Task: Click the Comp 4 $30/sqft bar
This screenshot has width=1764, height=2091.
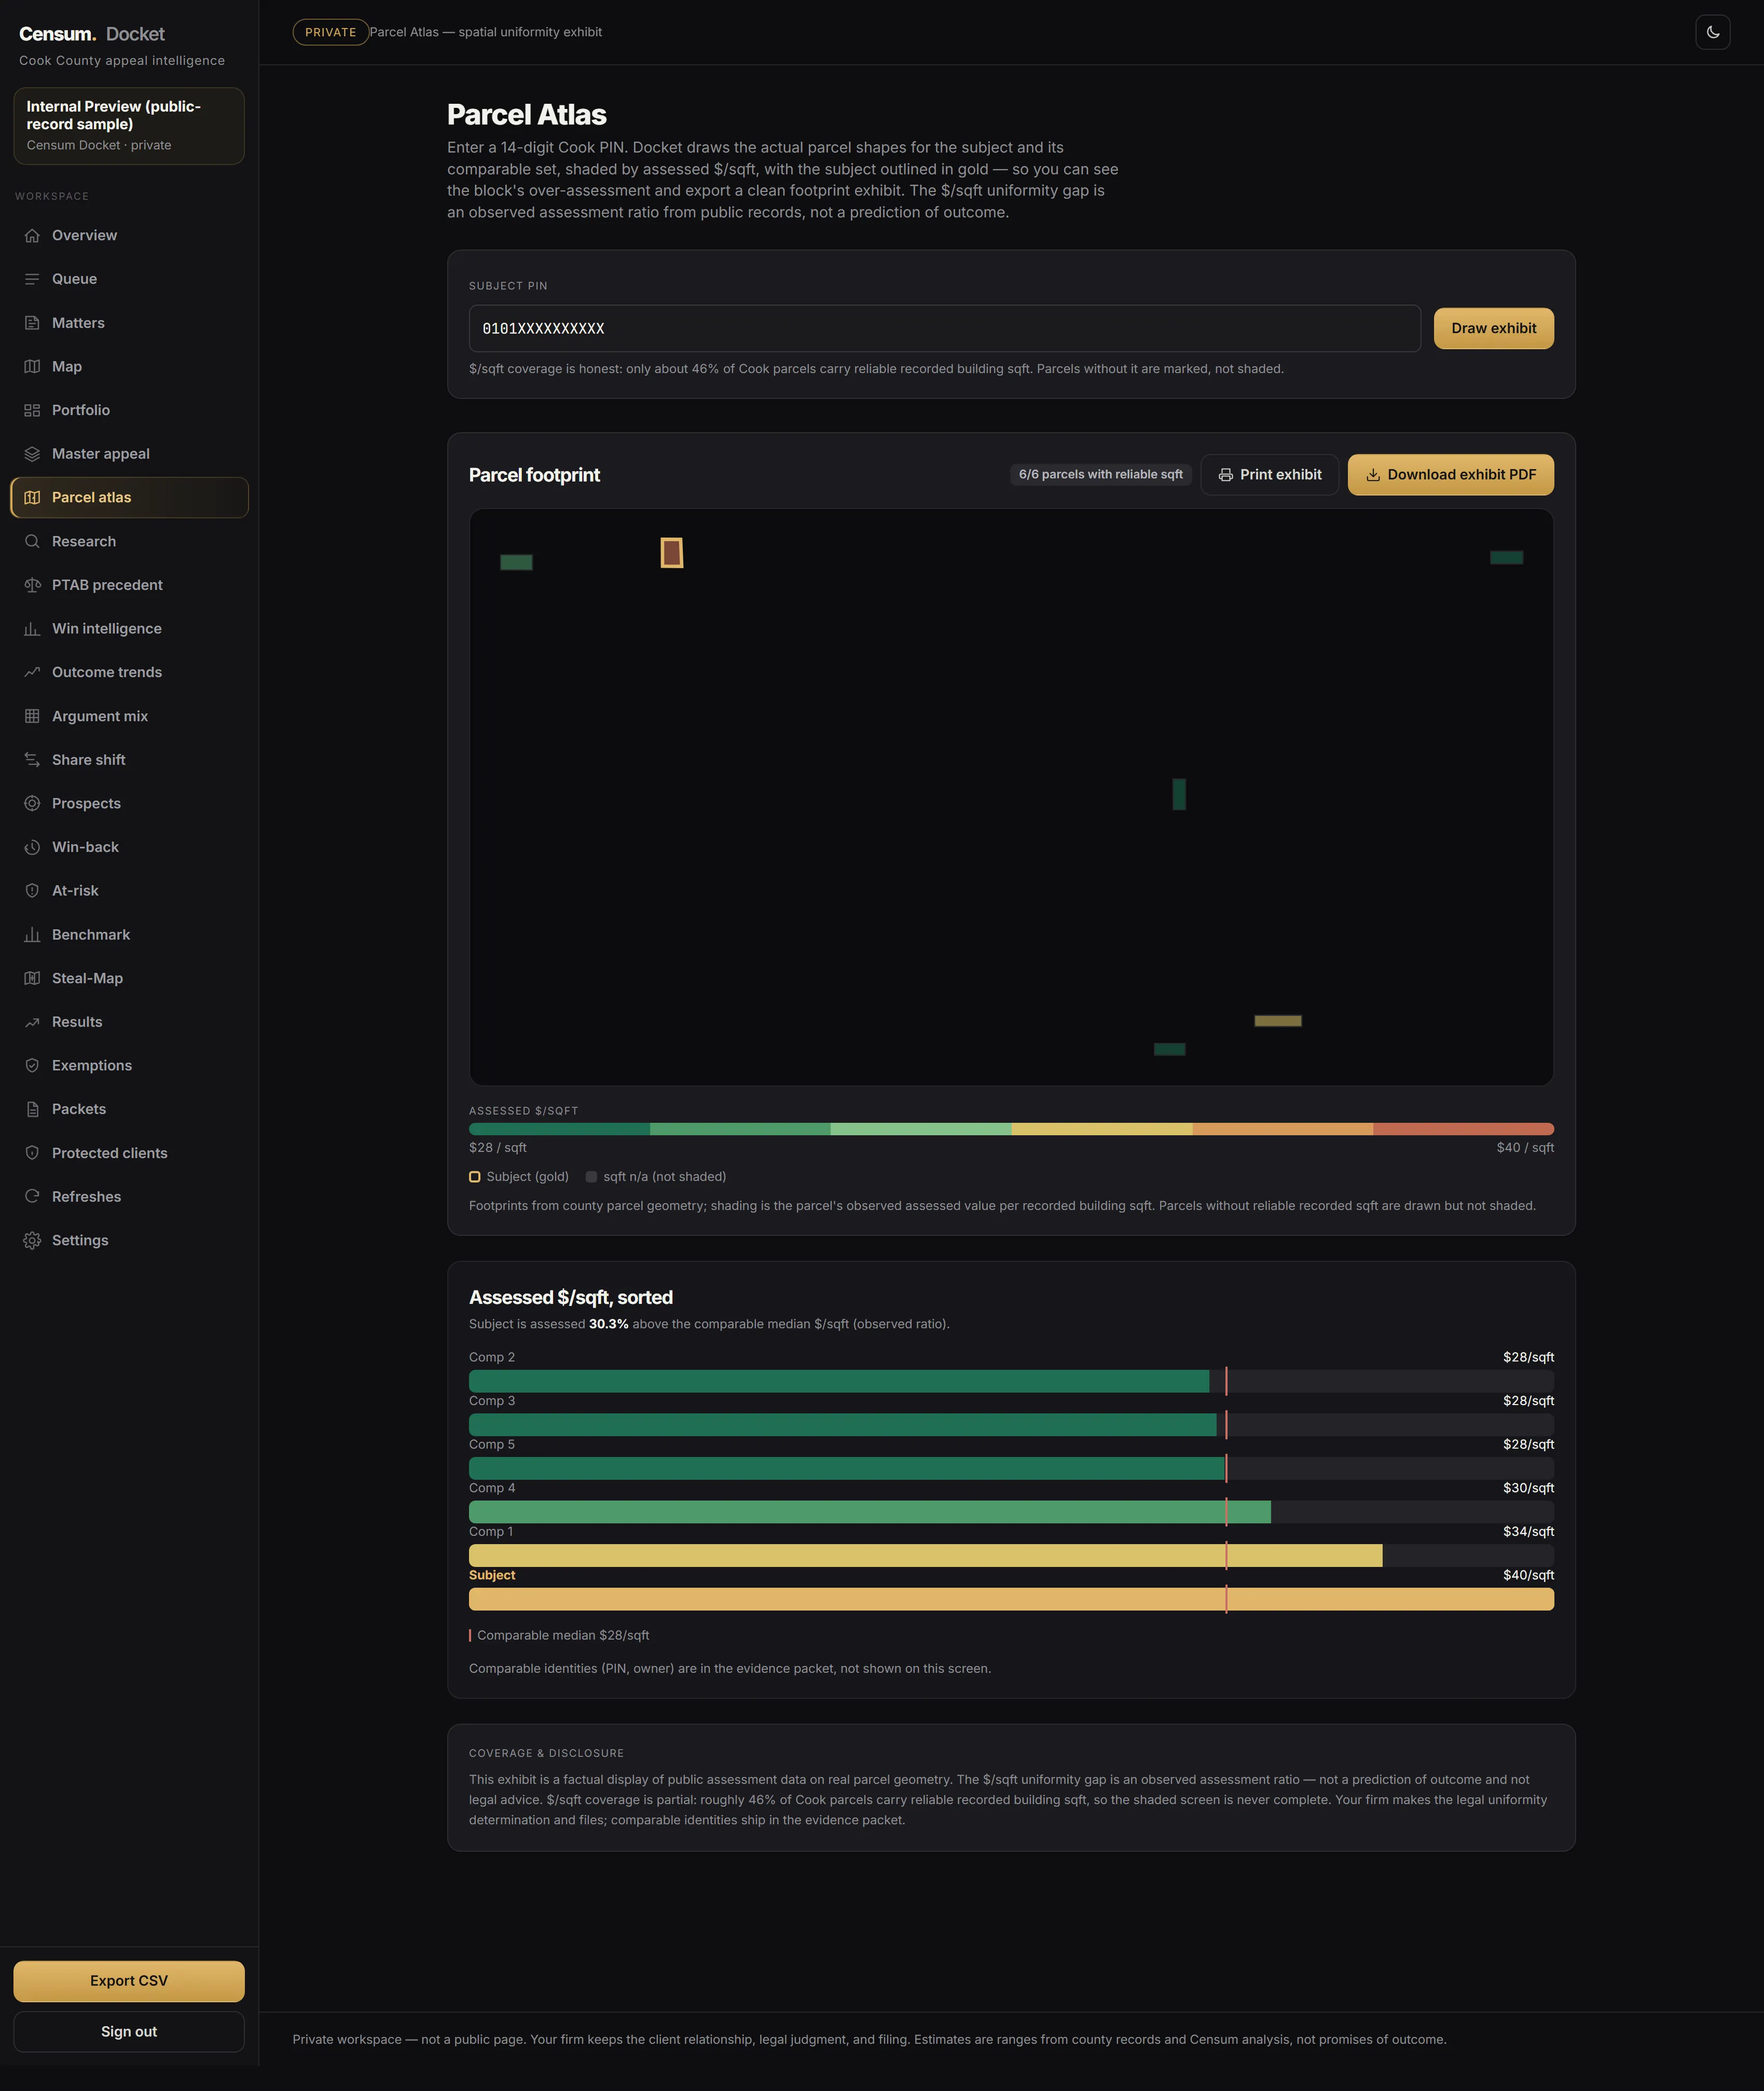Action: tap(869, 1512)
